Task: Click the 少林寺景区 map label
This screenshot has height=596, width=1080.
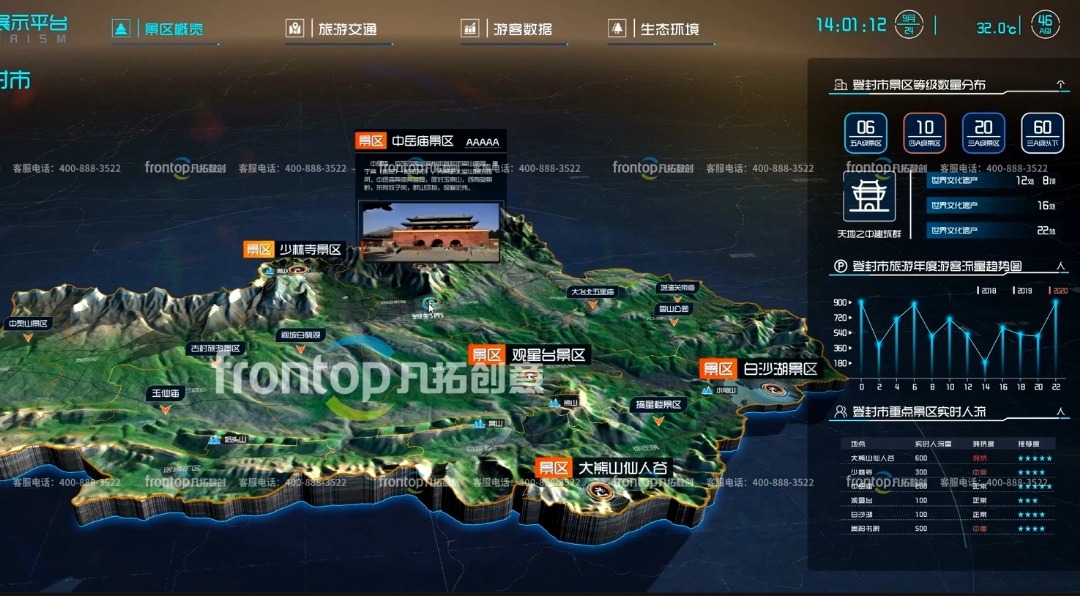Action: point(294,250)
